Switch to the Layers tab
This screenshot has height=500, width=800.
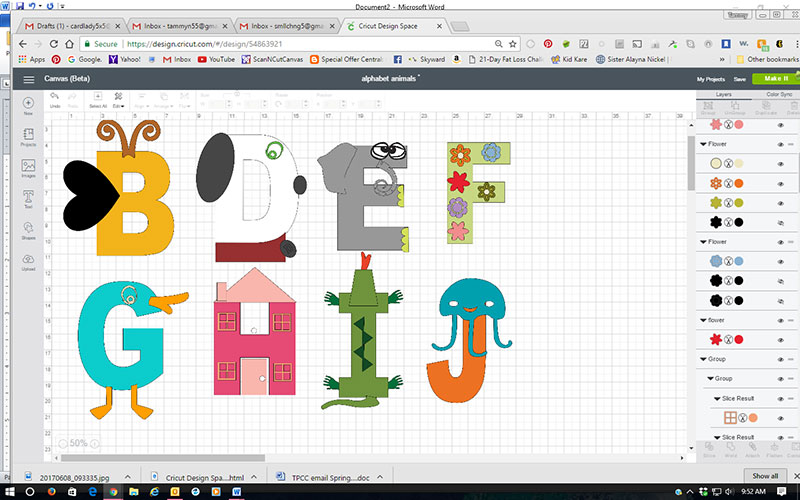(x=723, y=94)
